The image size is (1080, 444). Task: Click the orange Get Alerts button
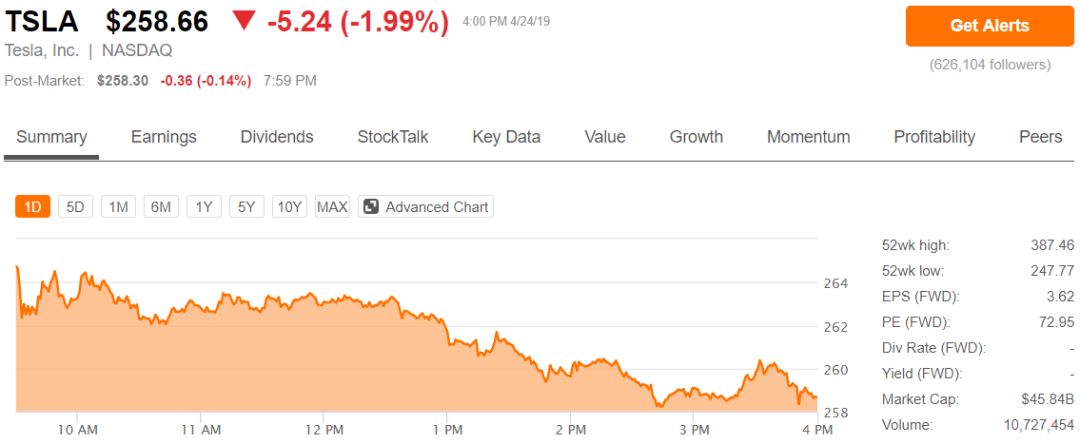tap(990, 26)
